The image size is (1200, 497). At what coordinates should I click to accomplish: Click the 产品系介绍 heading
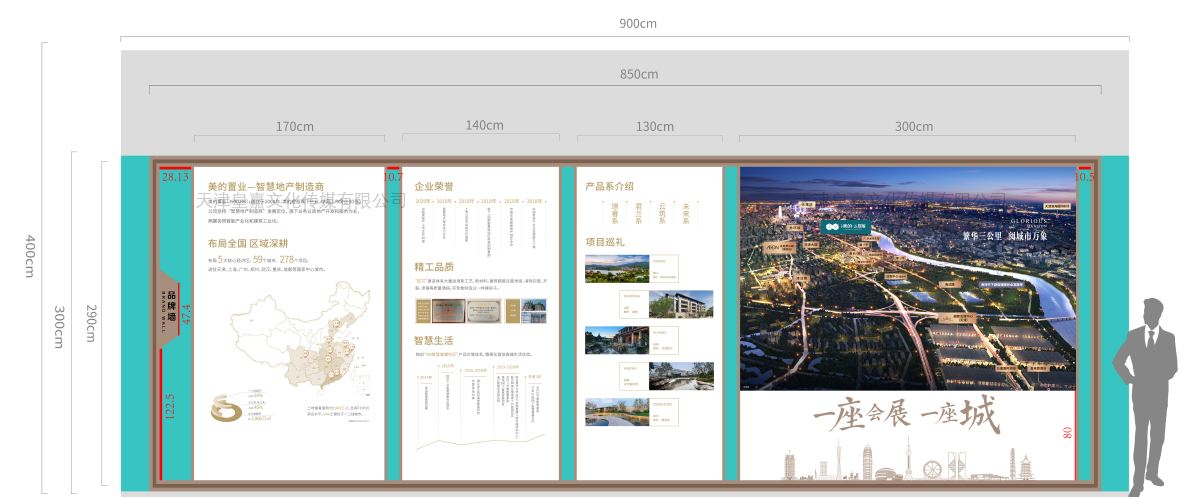[x=609, y=186]
